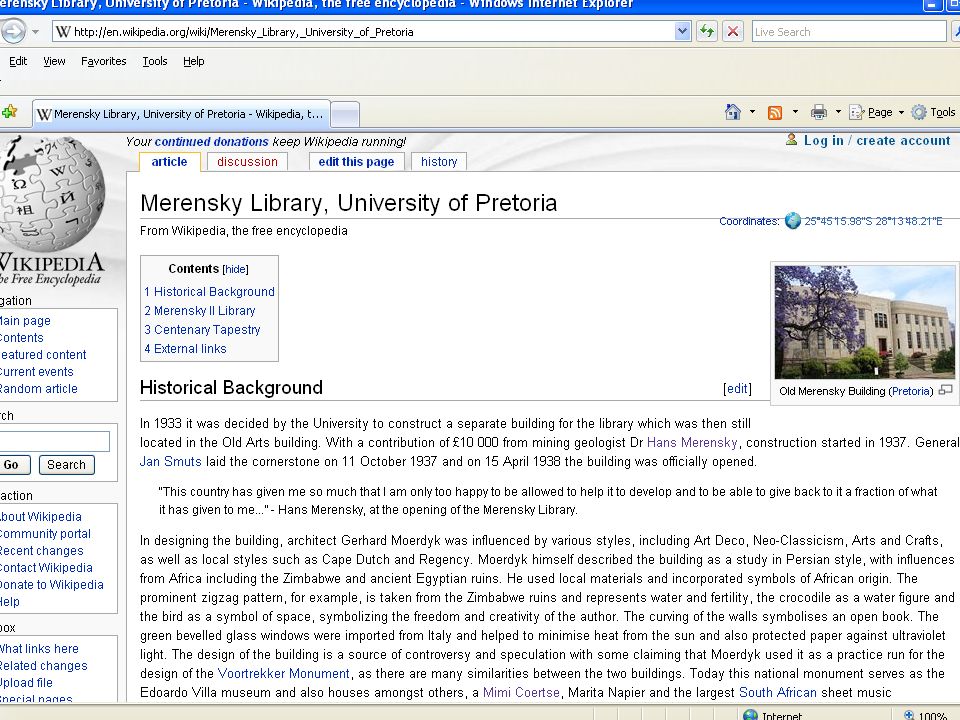
Task: Open the Tools gear menu in command bar
Action: (x=933, y=112)
